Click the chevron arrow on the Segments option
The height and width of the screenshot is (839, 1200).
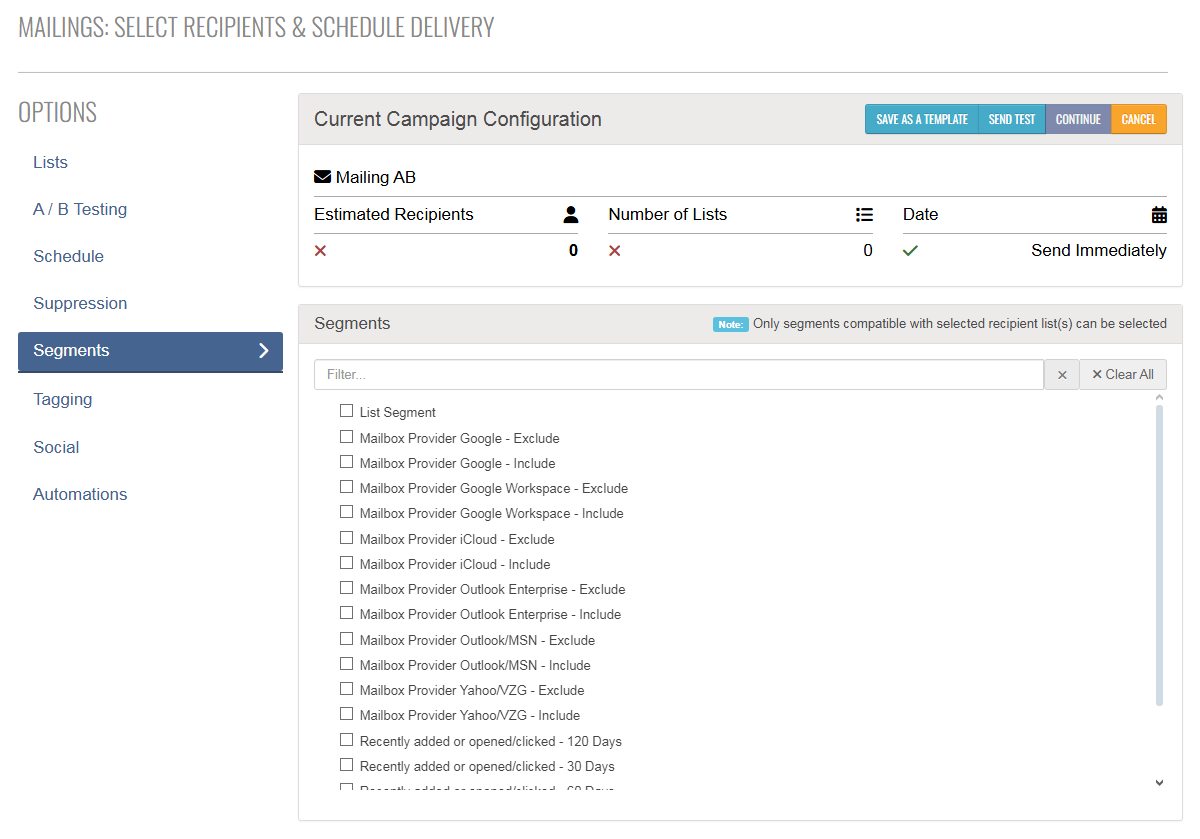[x=264, y=350]
